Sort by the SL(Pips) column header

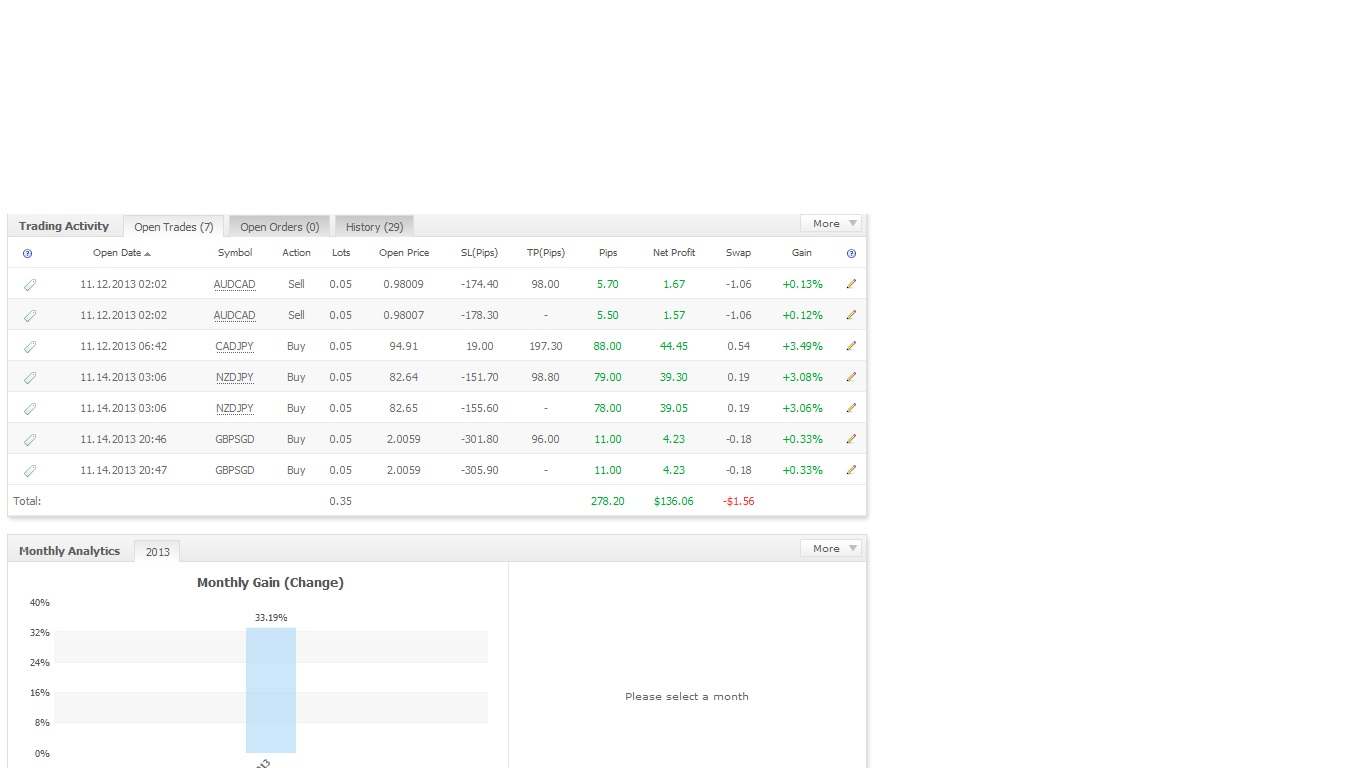click(479, 253)
